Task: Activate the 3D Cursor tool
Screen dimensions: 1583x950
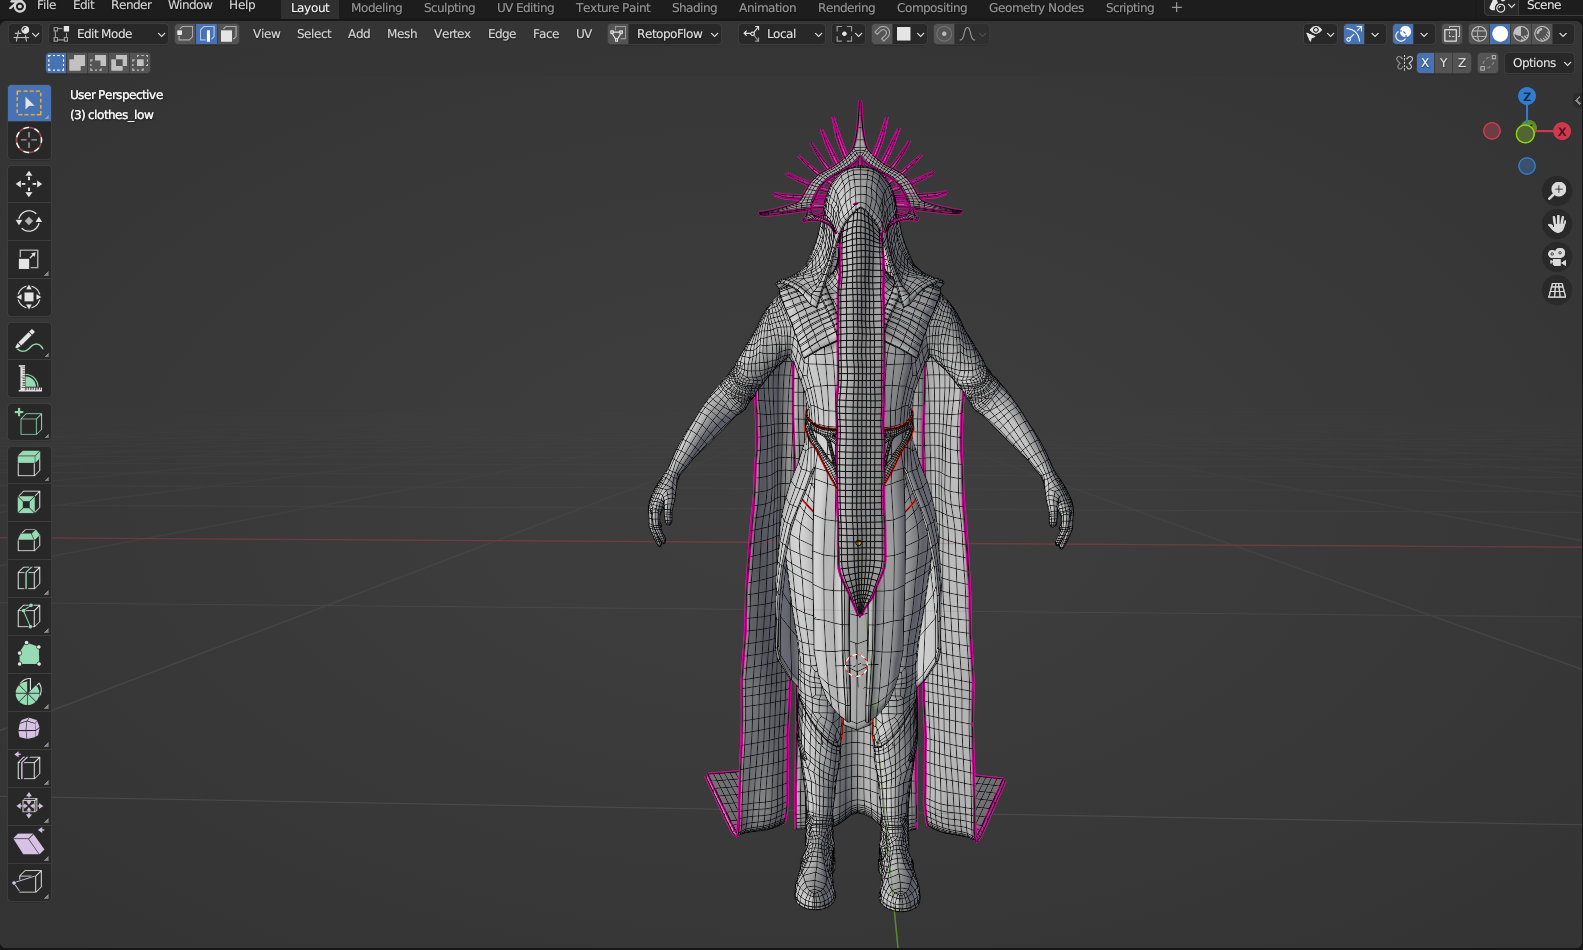Action: point(29,141)
